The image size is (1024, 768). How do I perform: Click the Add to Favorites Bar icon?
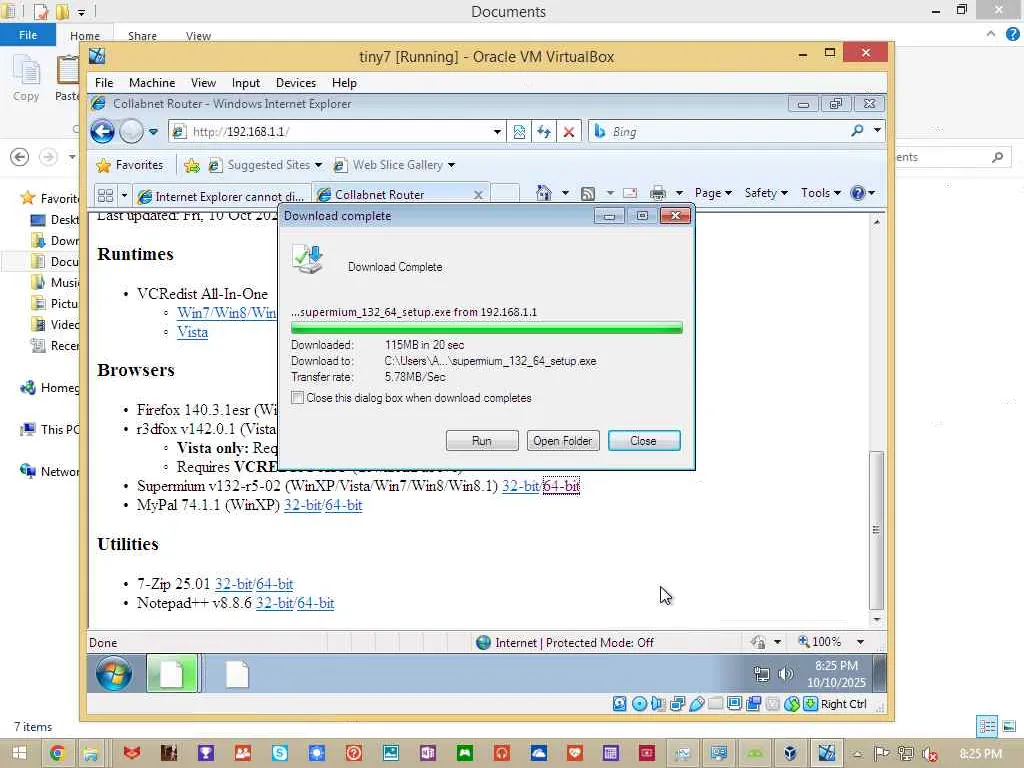(x=191, y=165)
